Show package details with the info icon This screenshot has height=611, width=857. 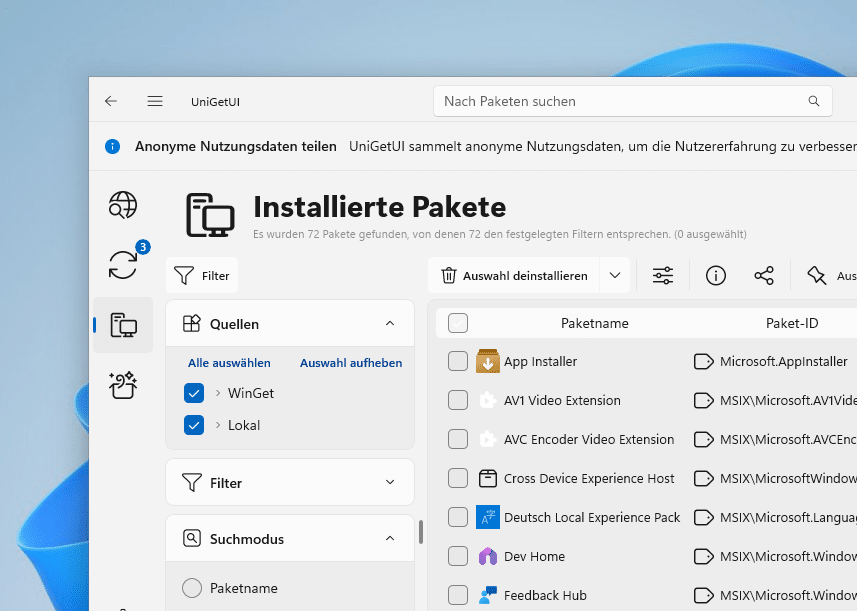tap(715, 275)
